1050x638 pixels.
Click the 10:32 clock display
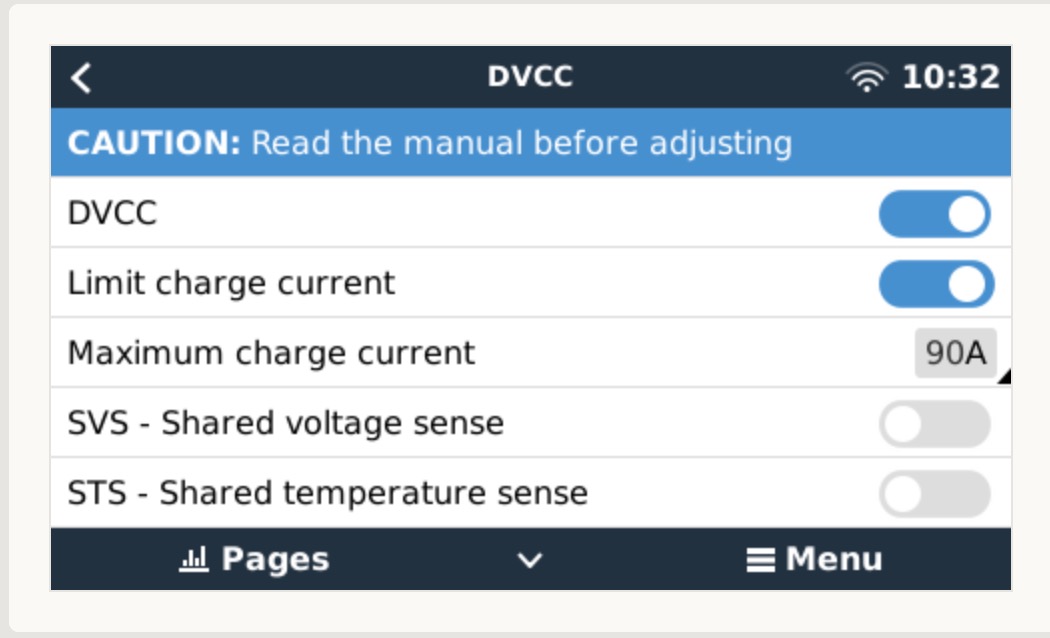click(x=950, y=78)
